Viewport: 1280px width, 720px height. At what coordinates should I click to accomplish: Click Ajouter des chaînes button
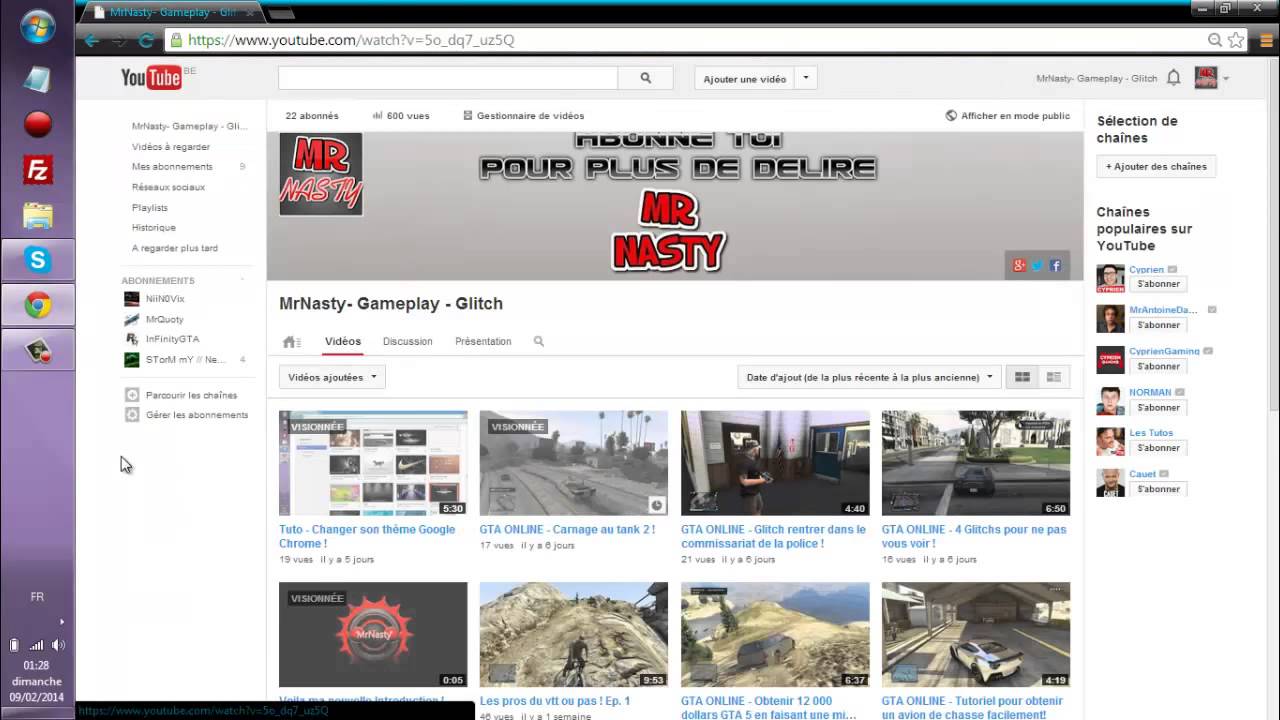tap(1156, 166)
